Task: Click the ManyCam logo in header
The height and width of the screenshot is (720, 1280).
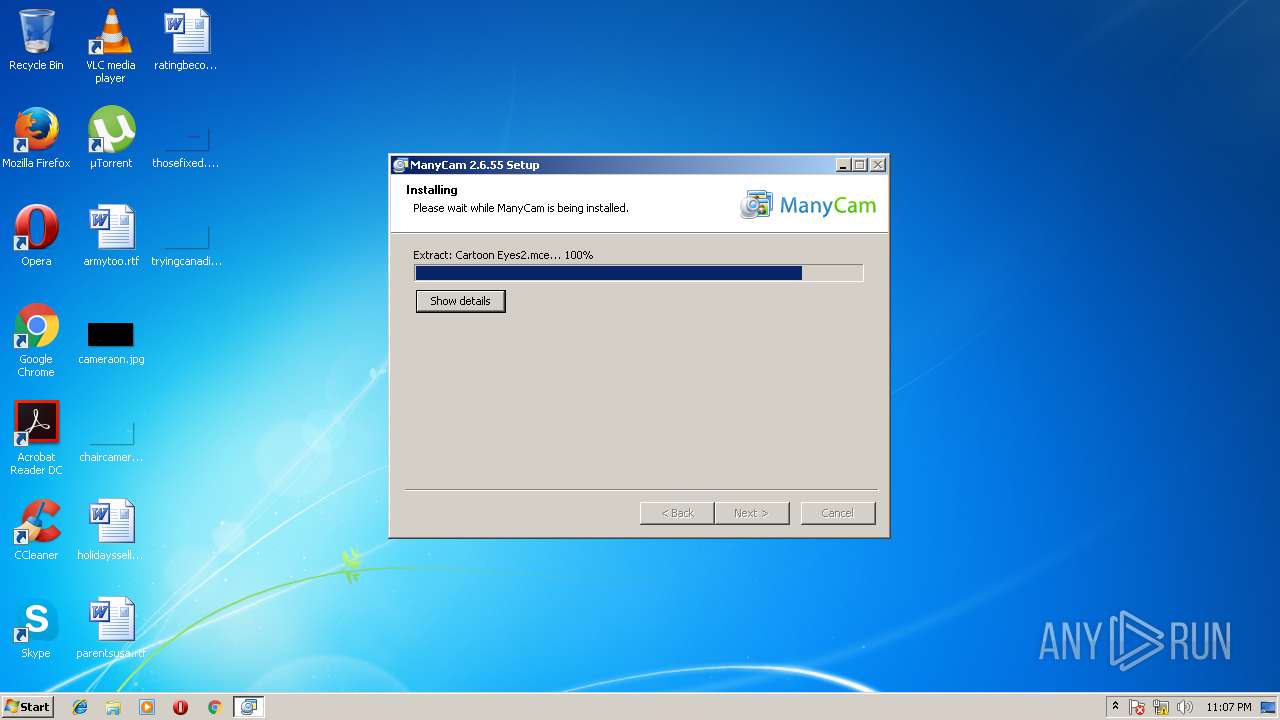Action: click(x=807, y=205)
